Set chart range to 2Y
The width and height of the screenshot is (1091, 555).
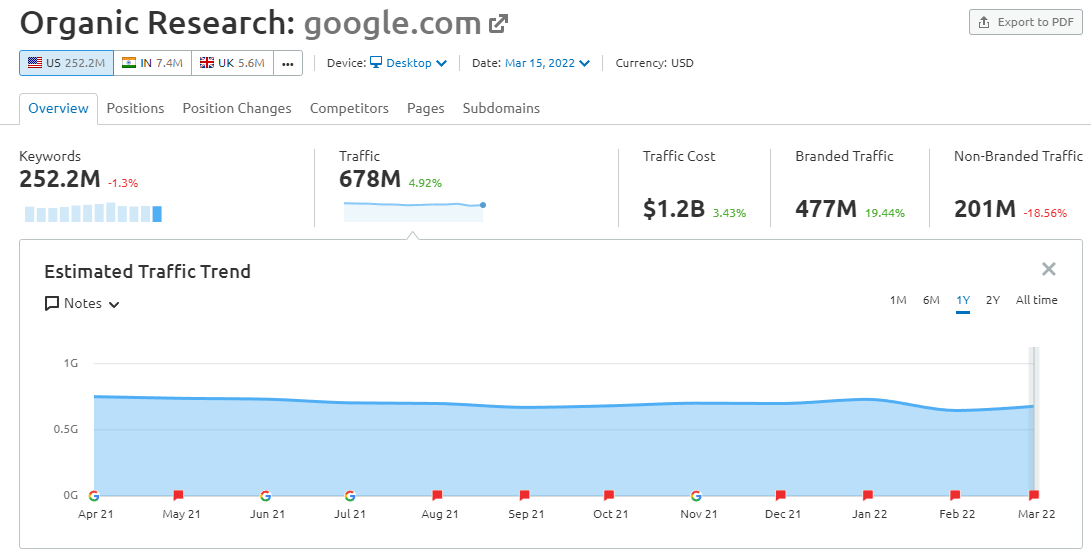click(993, 300)
